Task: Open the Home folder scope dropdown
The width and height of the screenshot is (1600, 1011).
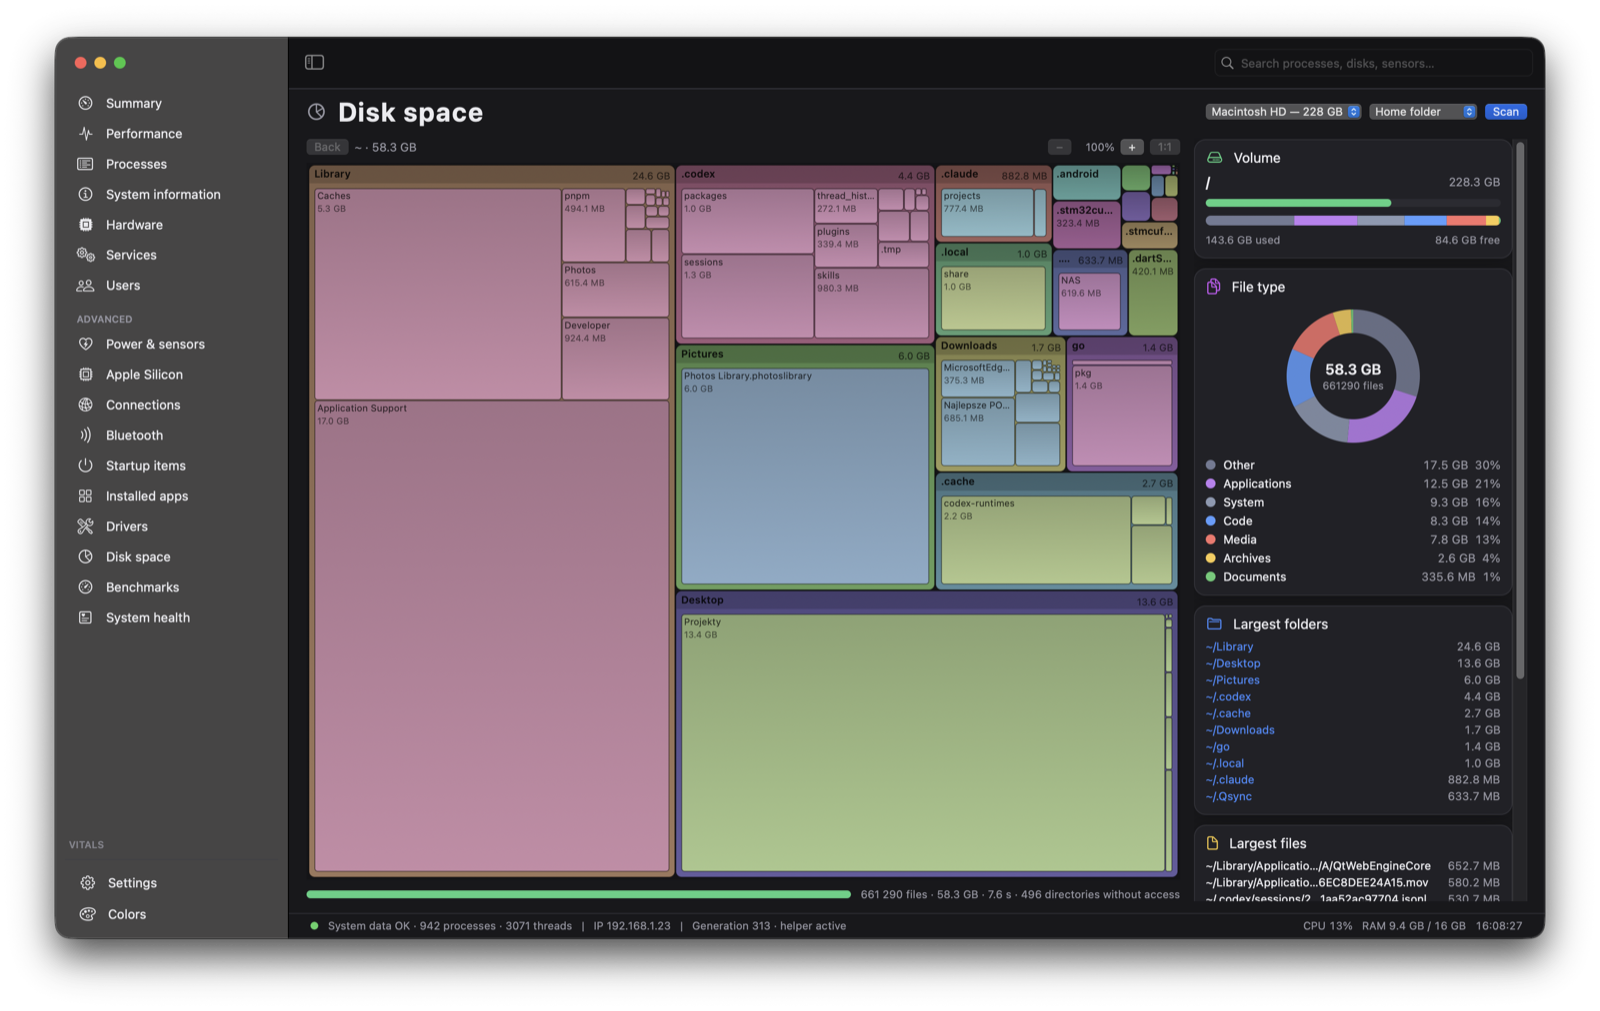Action: pos(1423,112)
